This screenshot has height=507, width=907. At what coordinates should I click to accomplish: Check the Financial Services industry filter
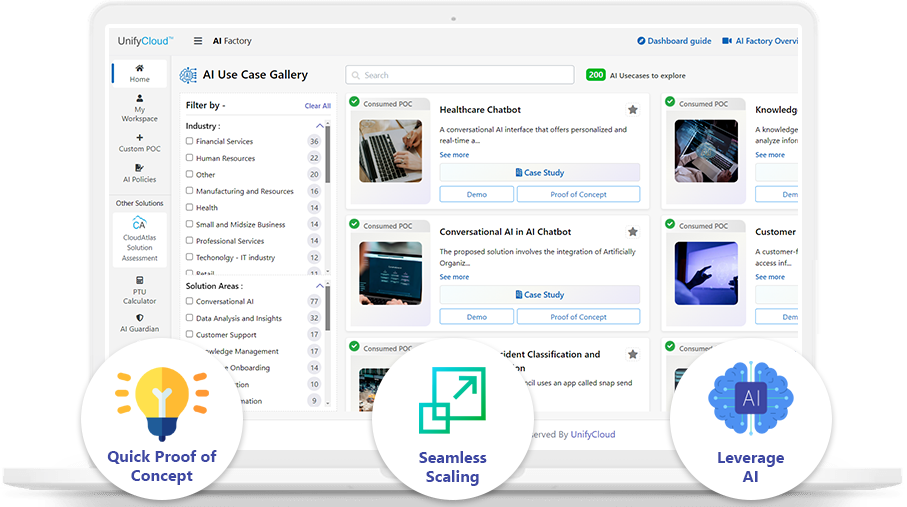190,142
